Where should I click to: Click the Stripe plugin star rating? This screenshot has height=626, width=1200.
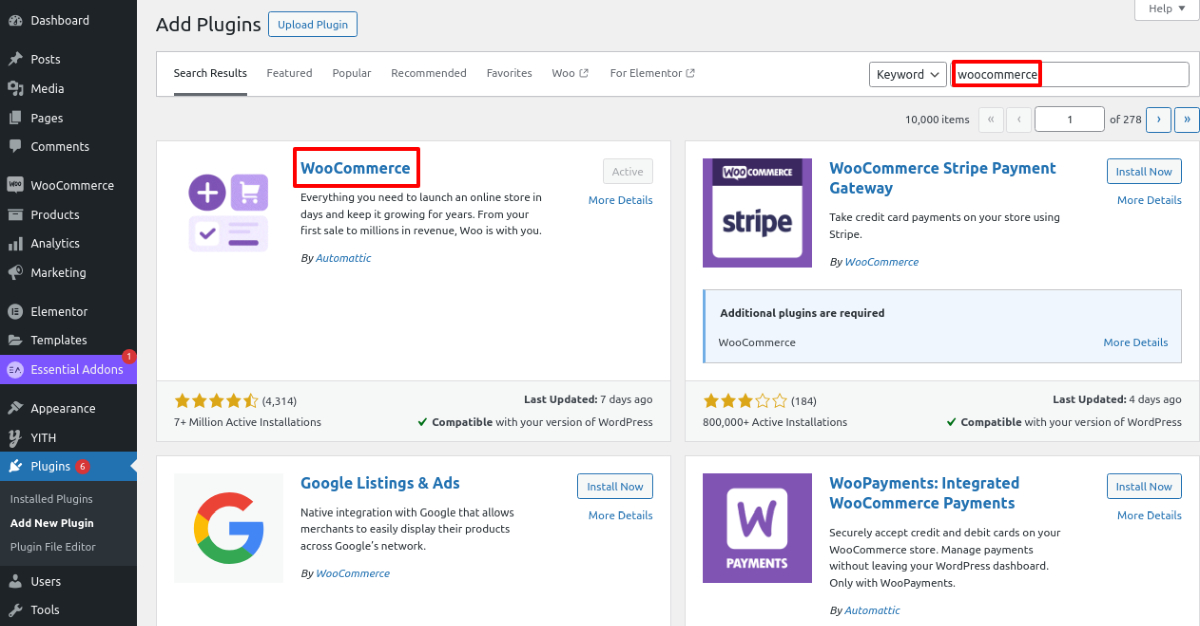coord(745,400)
